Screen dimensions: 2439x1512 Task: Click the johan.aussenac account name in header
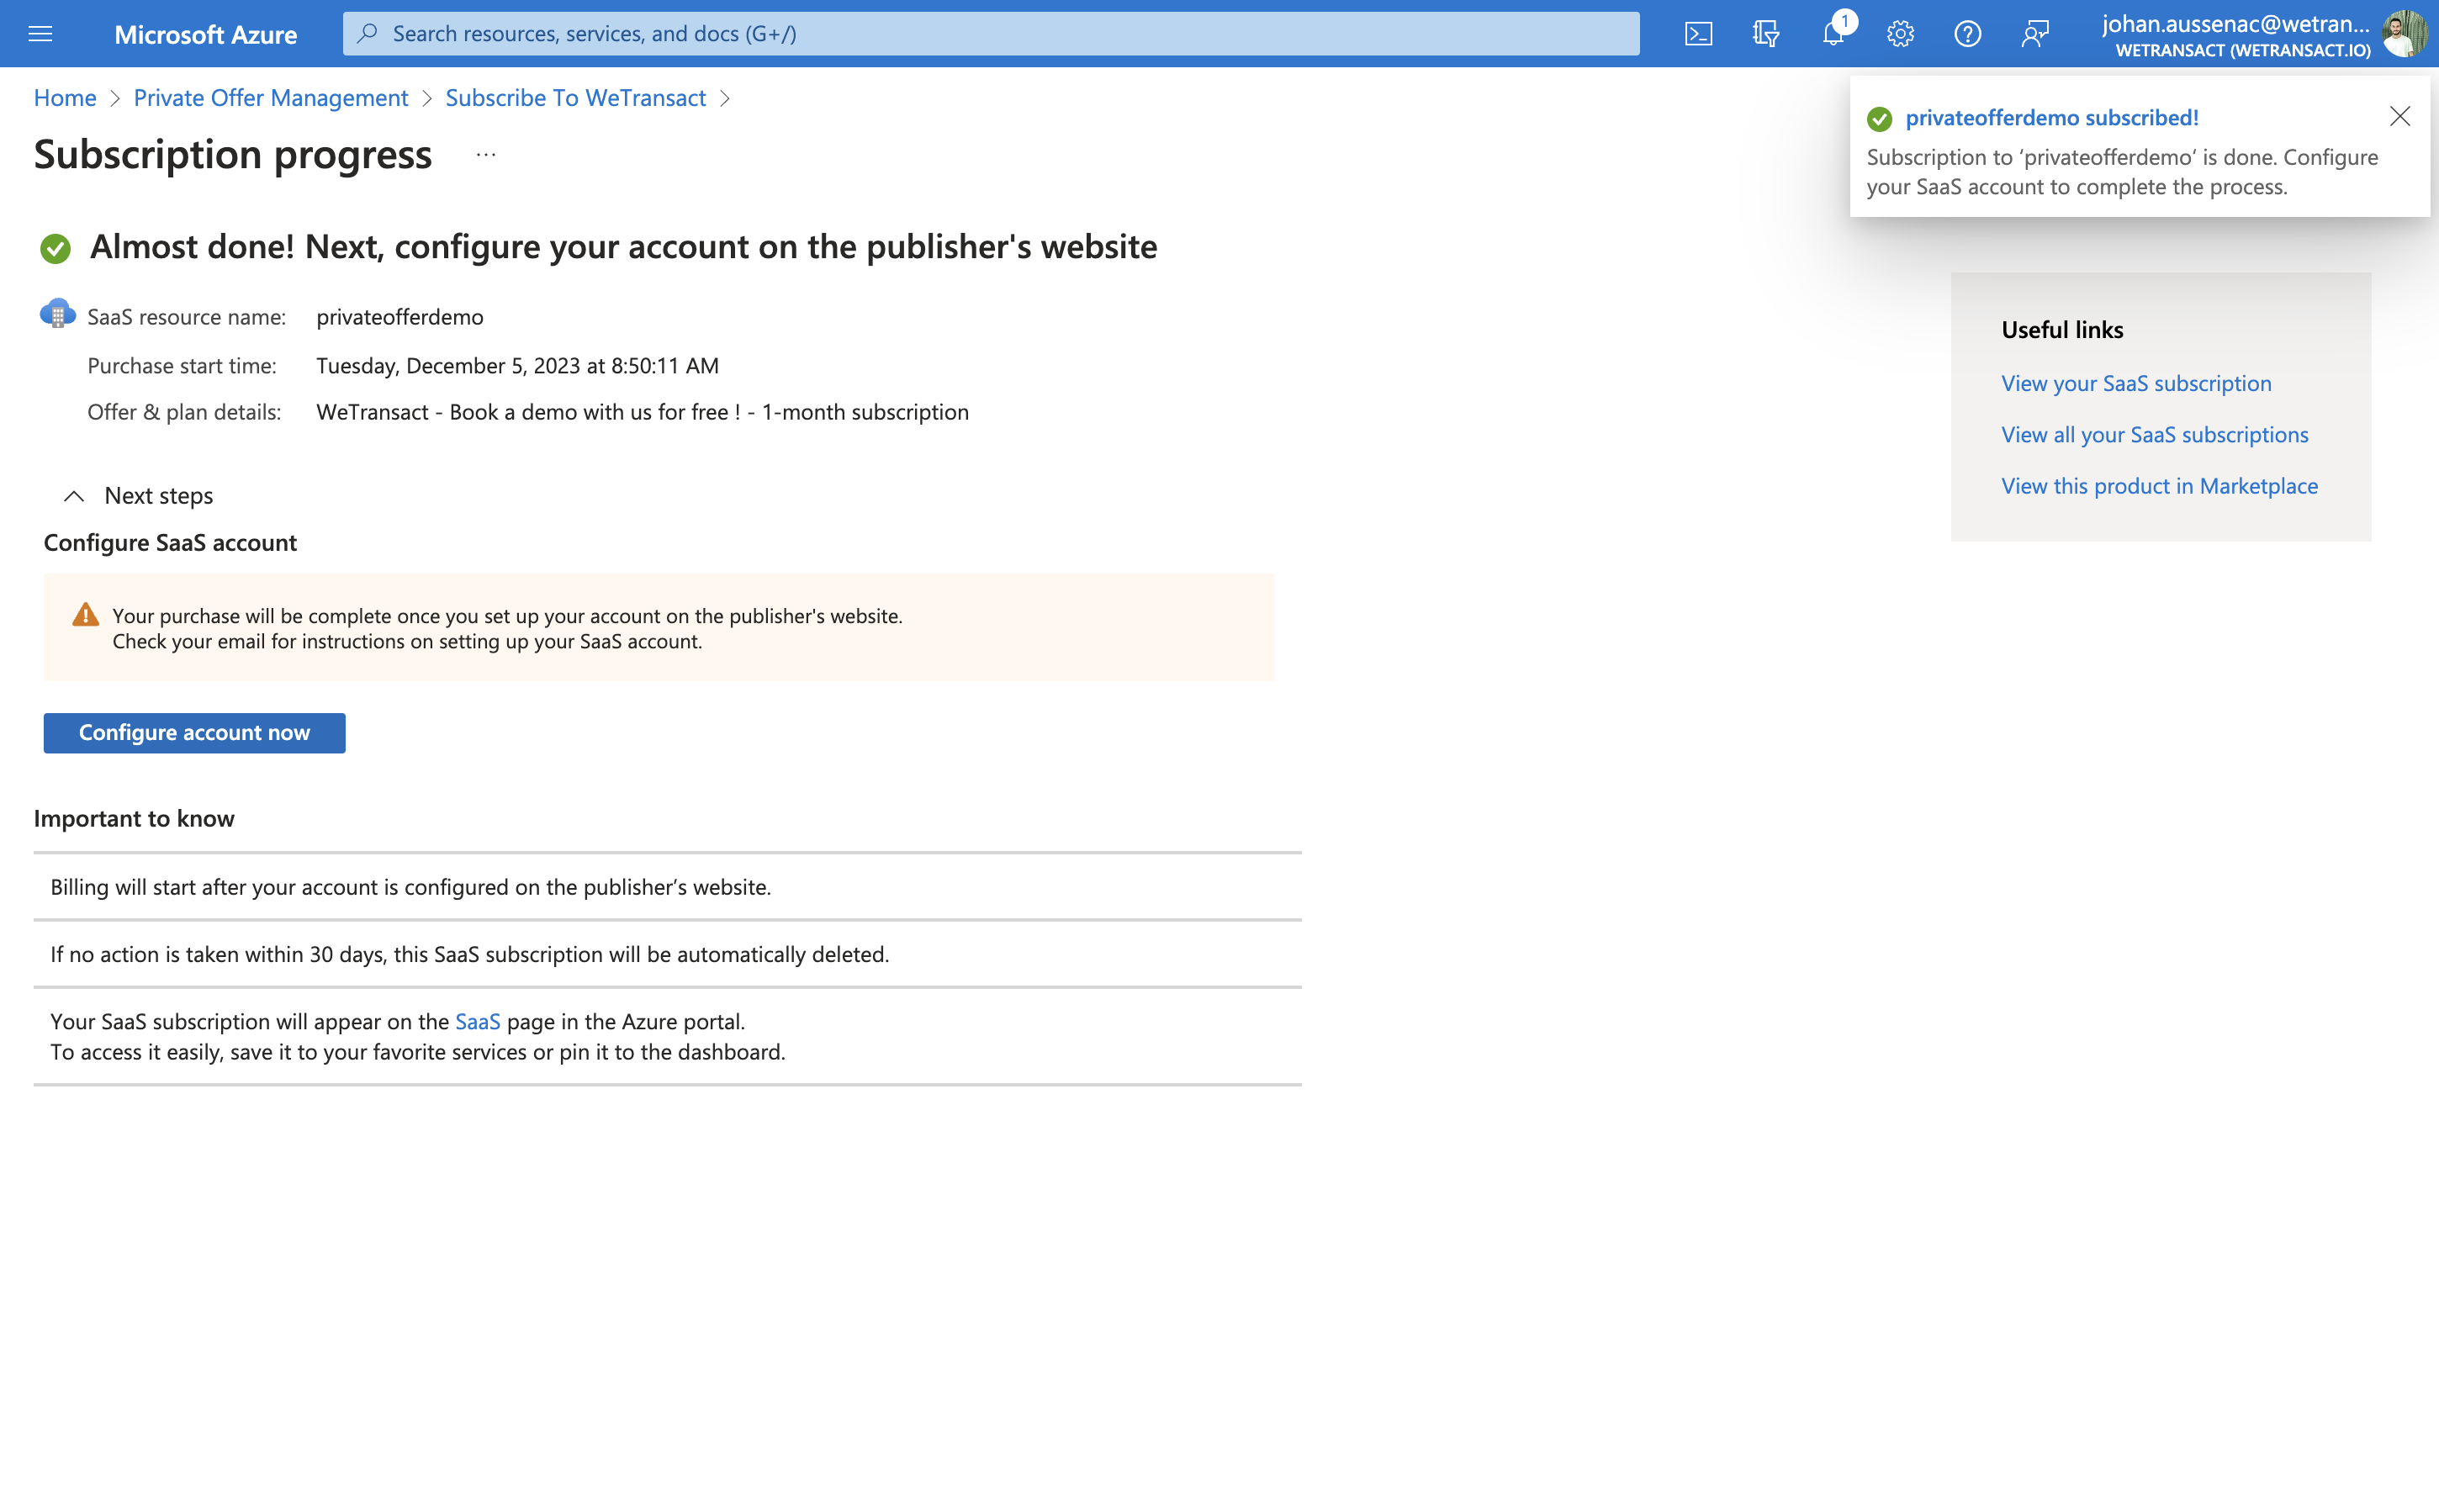point(2236,24)
